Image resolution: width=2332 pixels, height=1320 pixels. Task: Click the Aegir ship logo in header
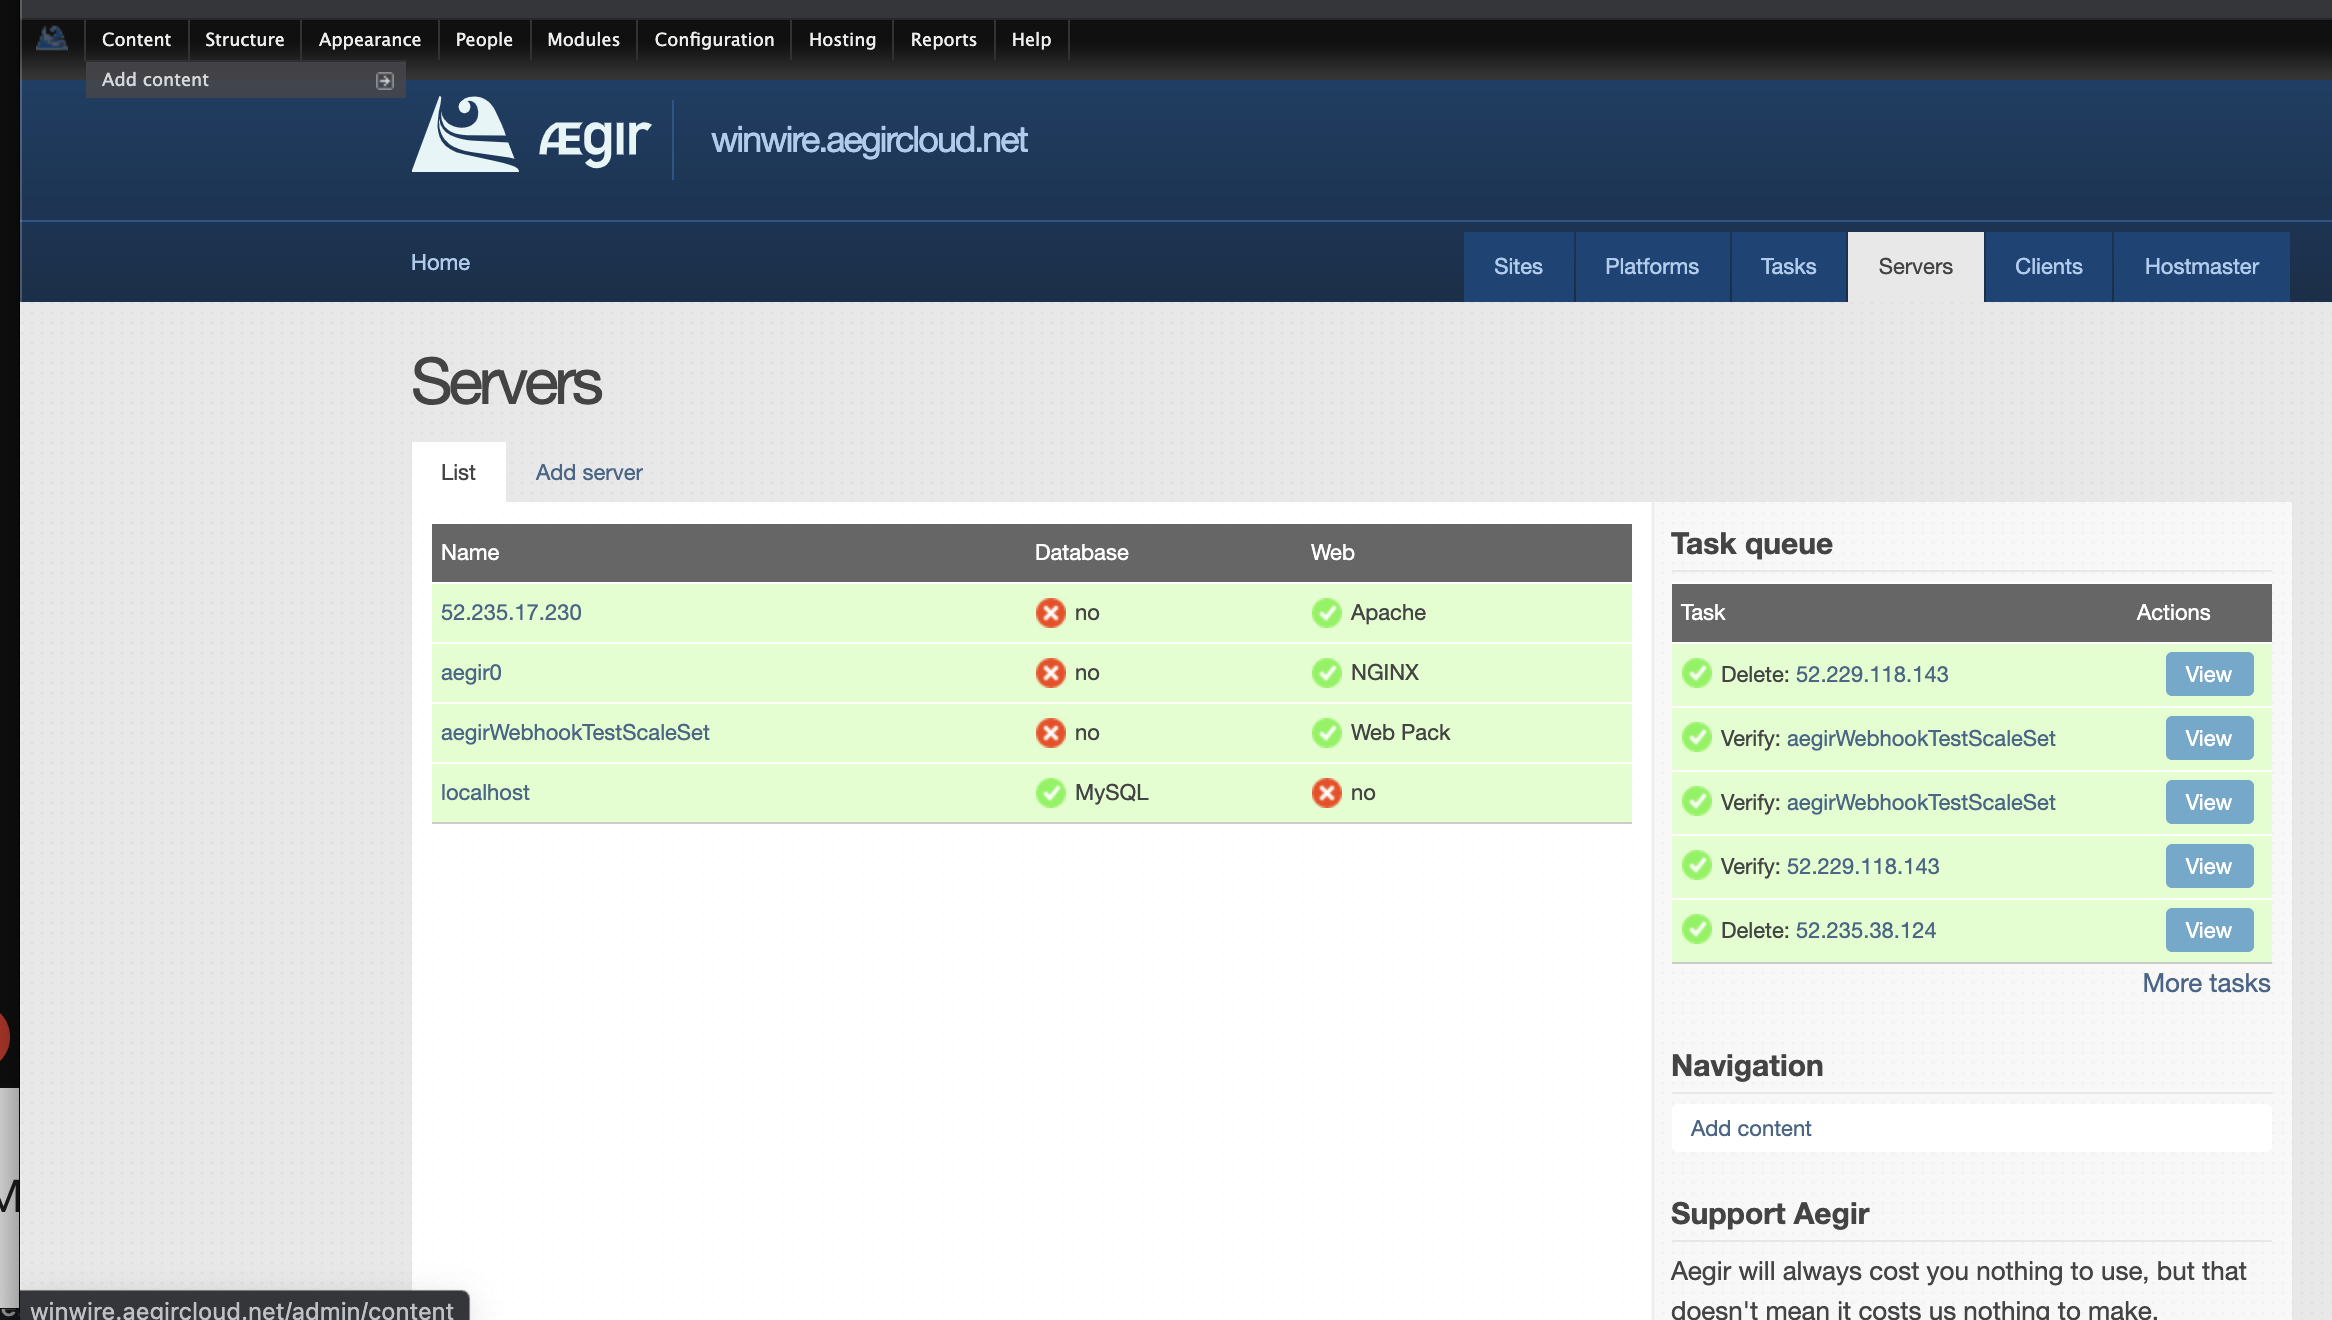[465, 135]
